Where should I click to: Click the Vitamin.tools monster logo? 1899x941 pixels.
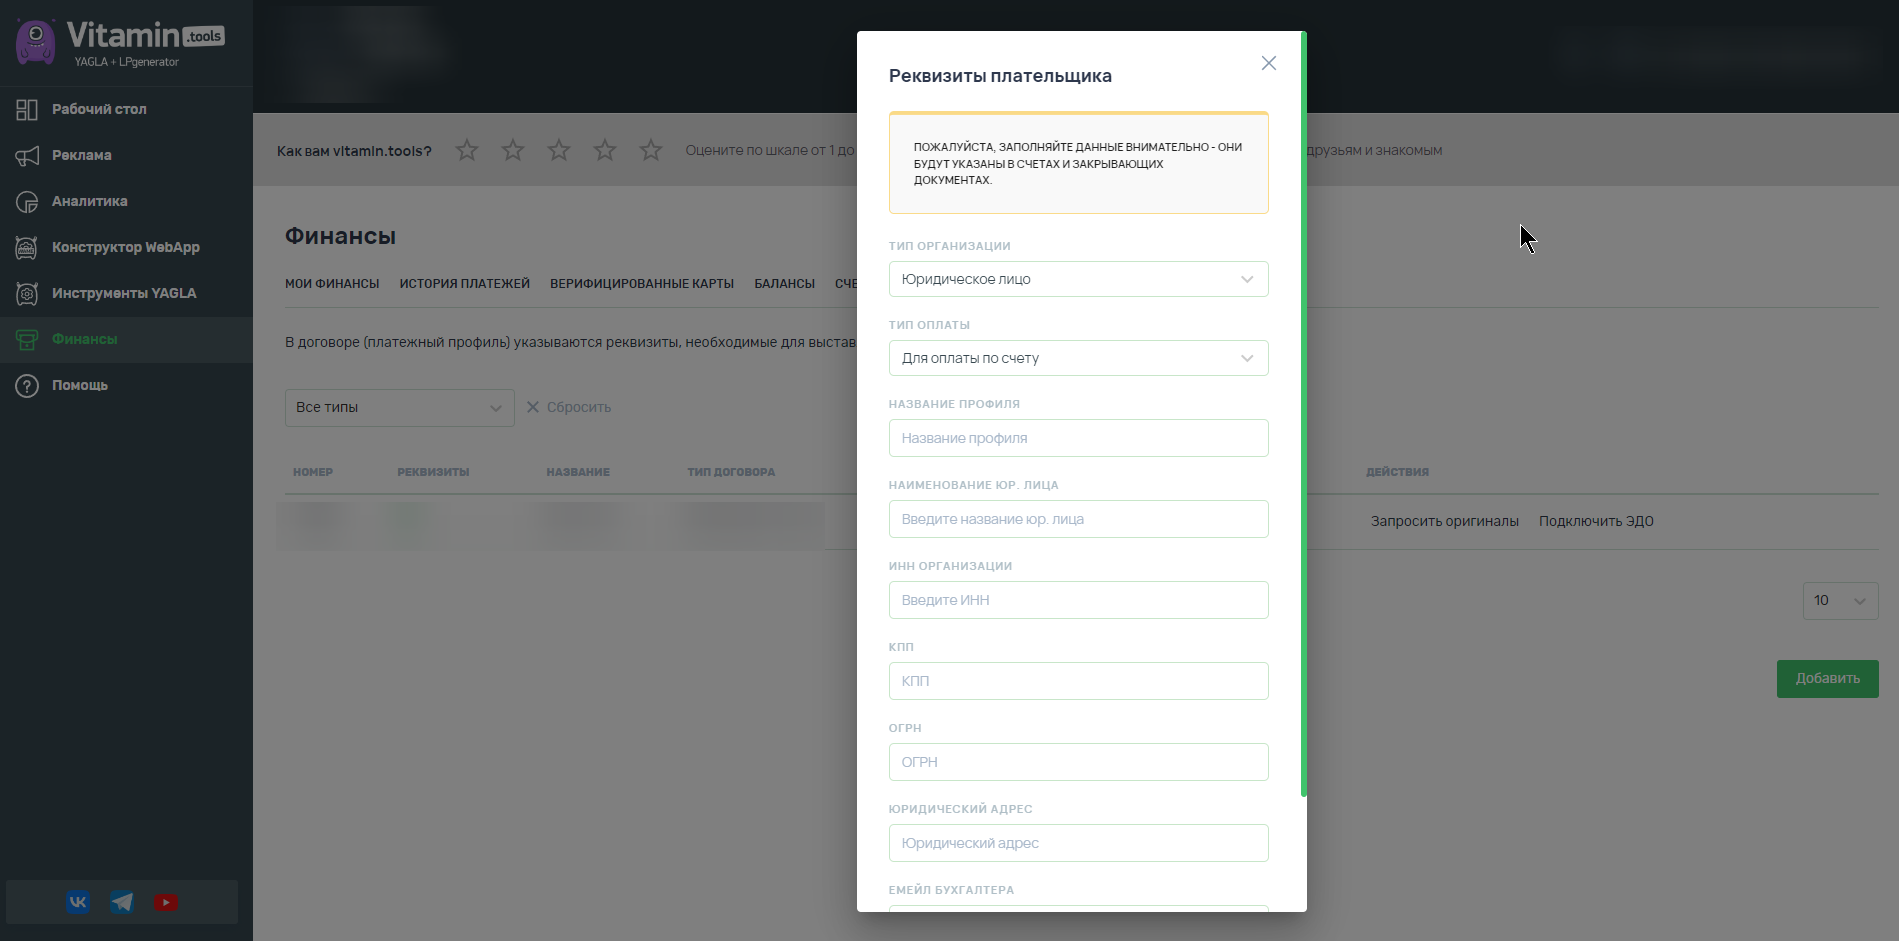[x=36, y=41]
